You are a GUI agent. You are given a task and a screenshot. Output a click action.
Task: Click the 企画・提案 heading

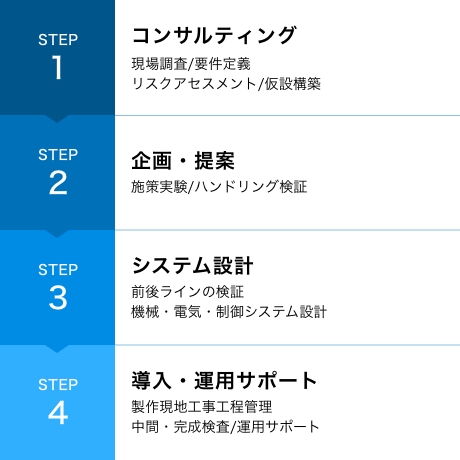[183, 161]
